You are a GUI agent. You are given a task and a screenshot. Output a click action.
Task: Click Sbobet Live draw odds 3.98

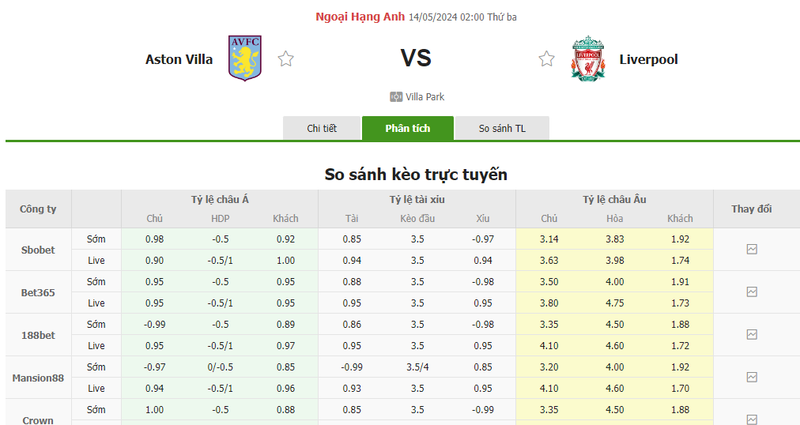(614, 260)
